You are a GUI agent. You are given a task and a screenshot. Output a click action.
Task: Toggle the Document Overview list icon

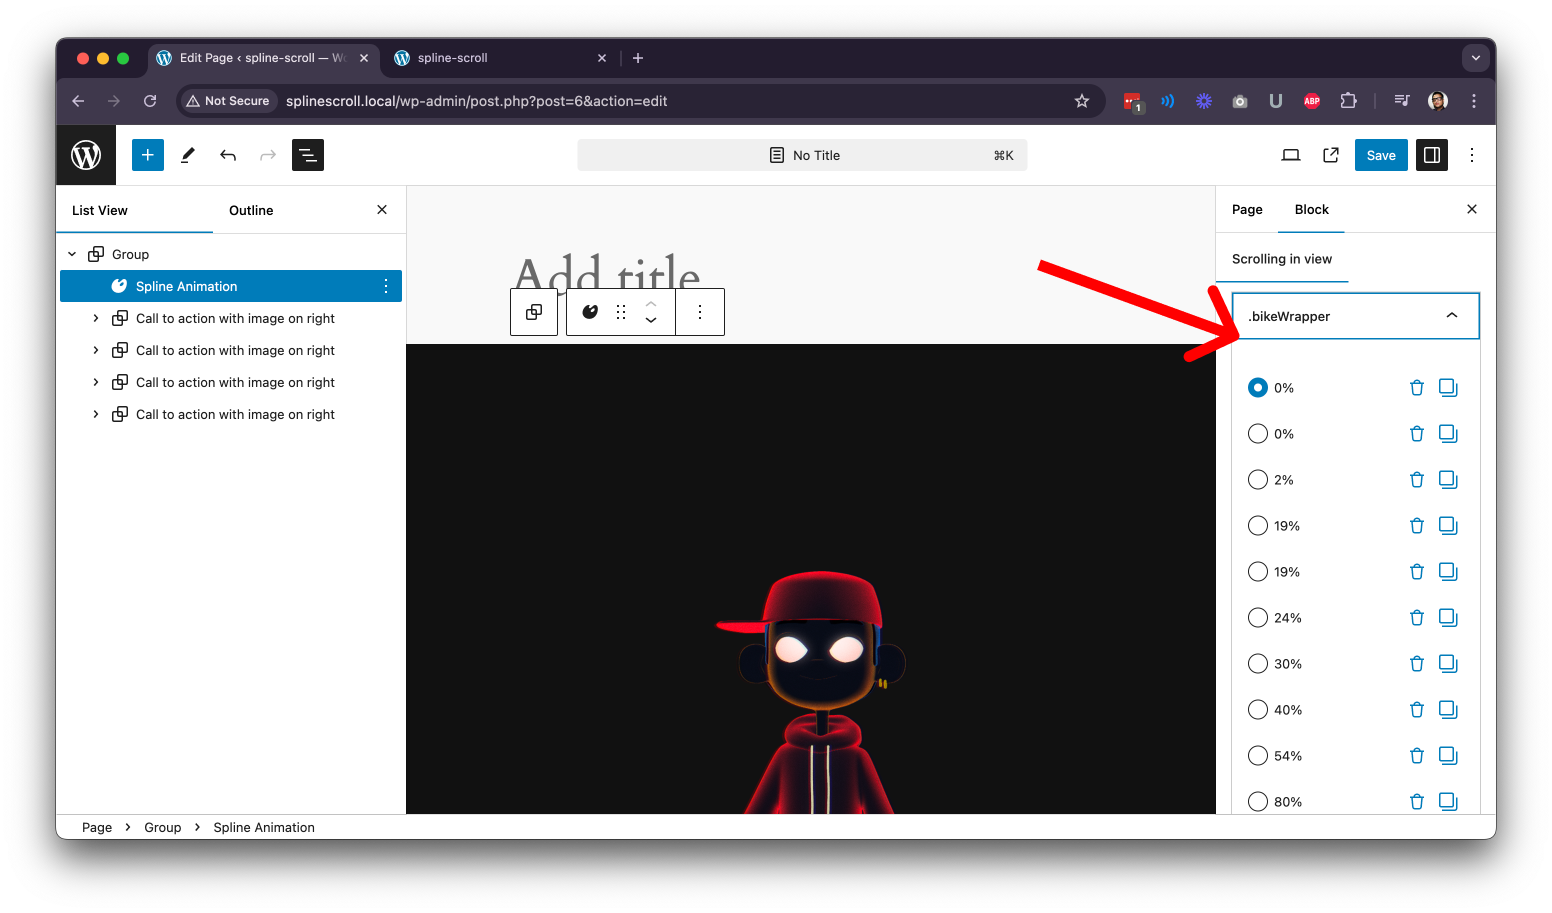coord(308,155)
